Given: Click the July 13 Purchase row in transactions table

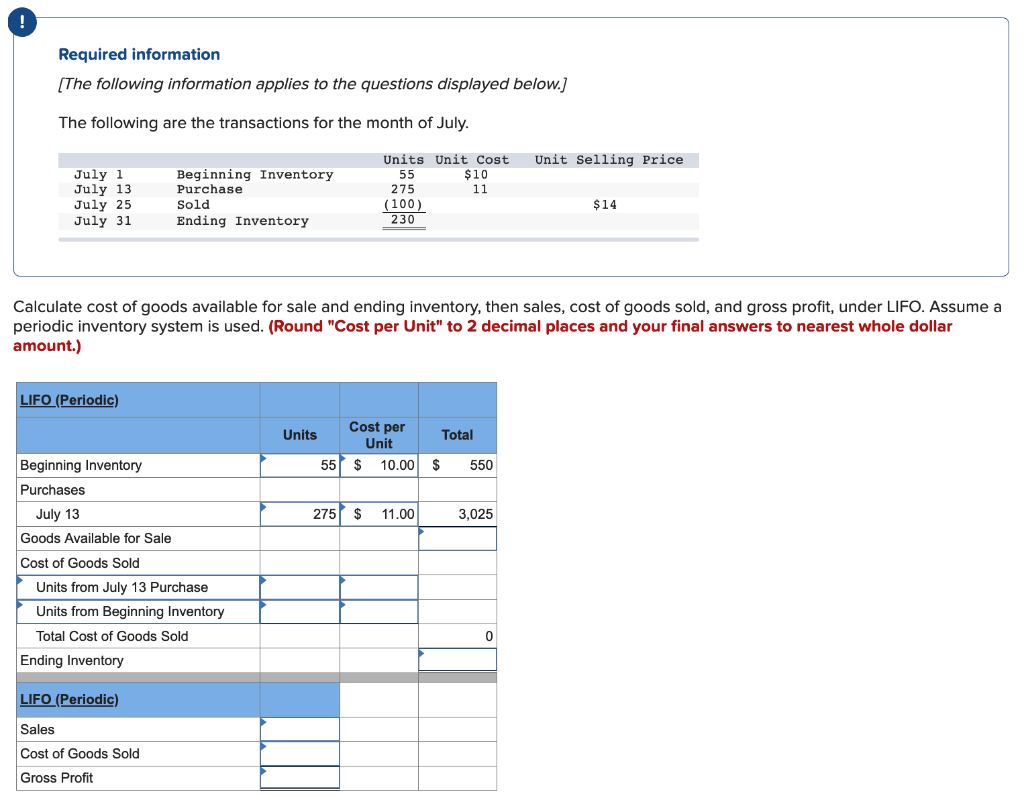Looking at the screenshot, I should point(378,189).
